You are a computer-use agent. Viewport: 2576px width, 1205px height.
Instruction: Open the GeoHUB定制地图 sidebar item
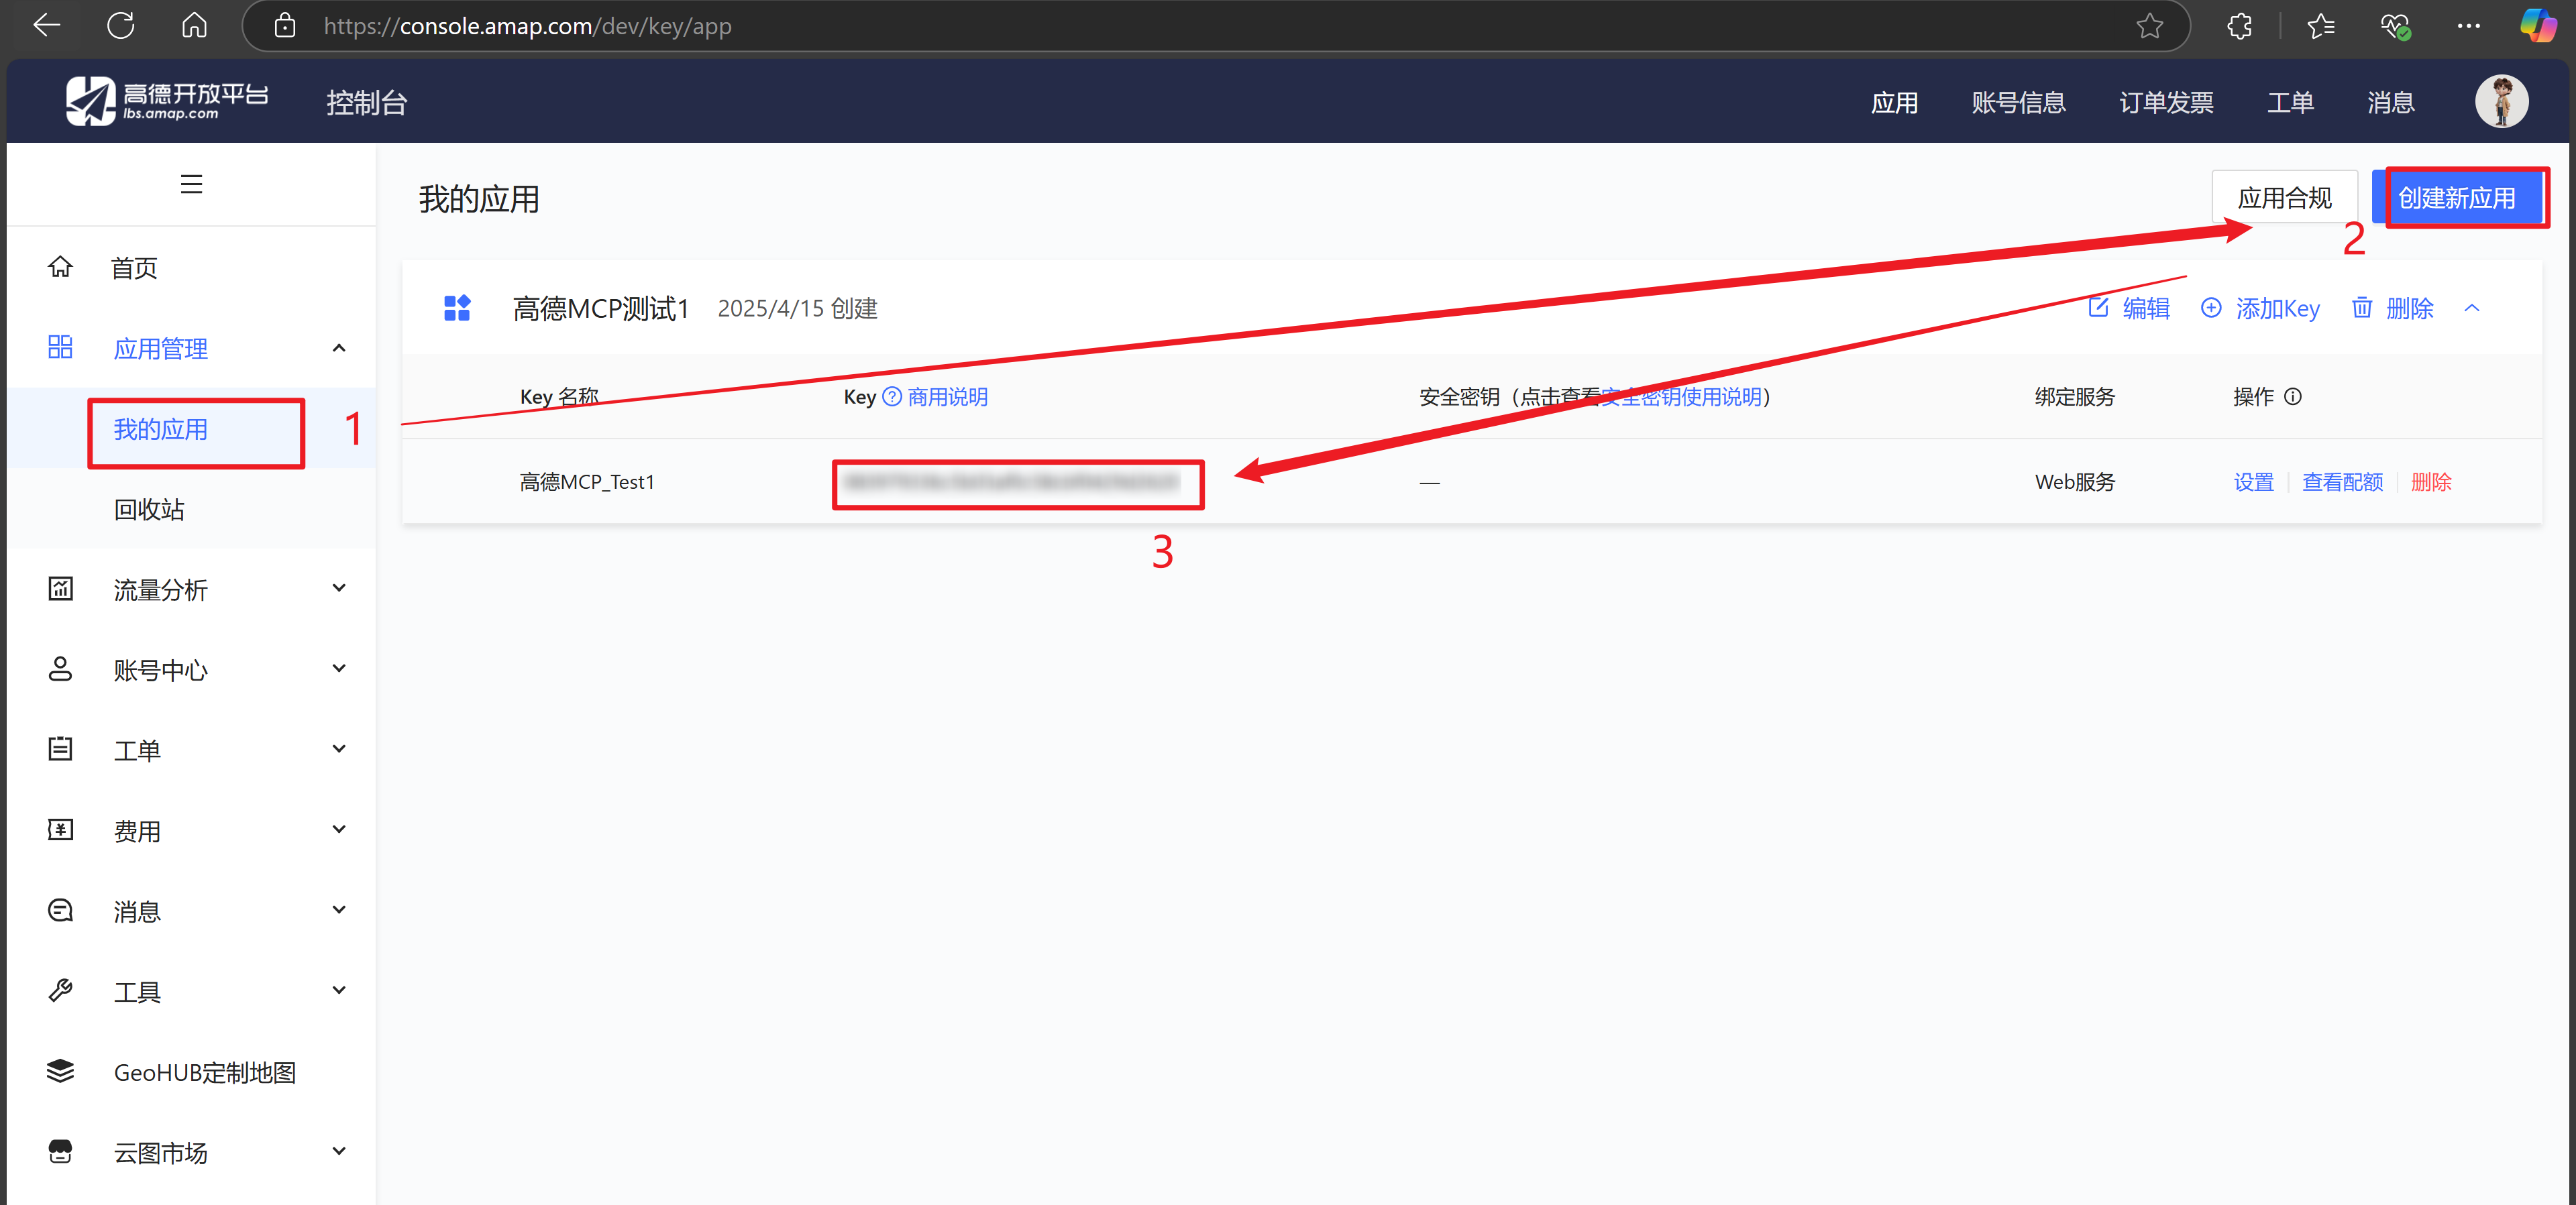(204, 1072)
